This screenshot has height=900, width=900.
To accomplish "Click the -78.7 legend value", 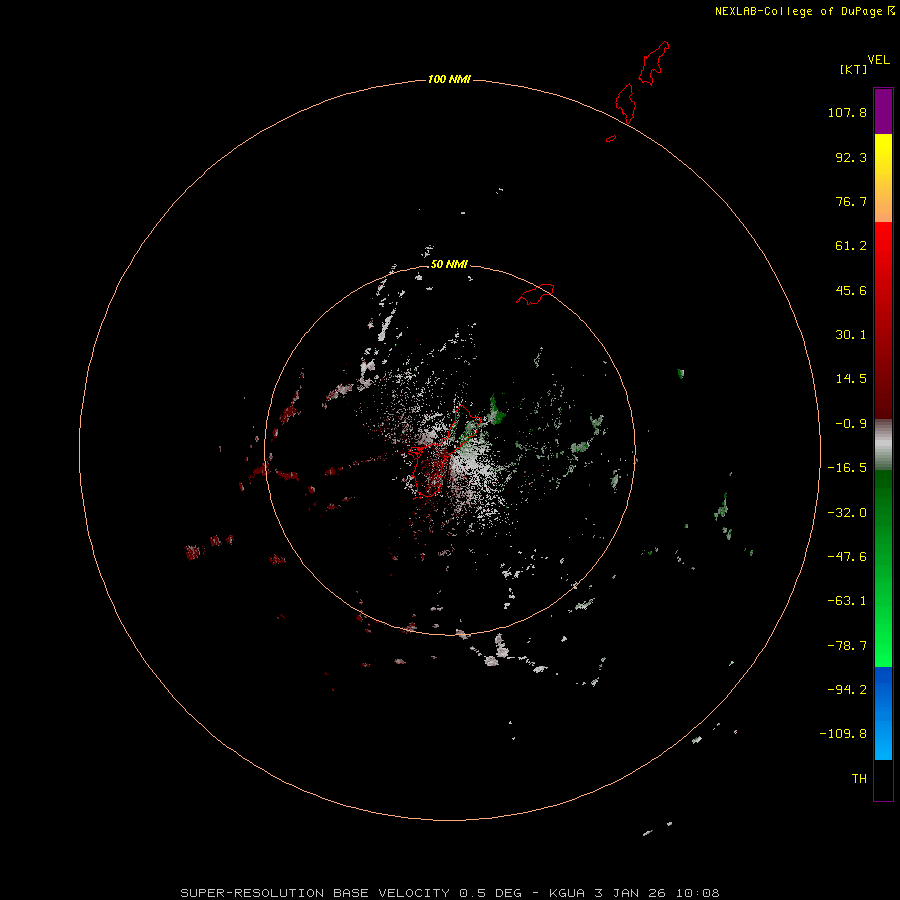I will tap(847, 646).
